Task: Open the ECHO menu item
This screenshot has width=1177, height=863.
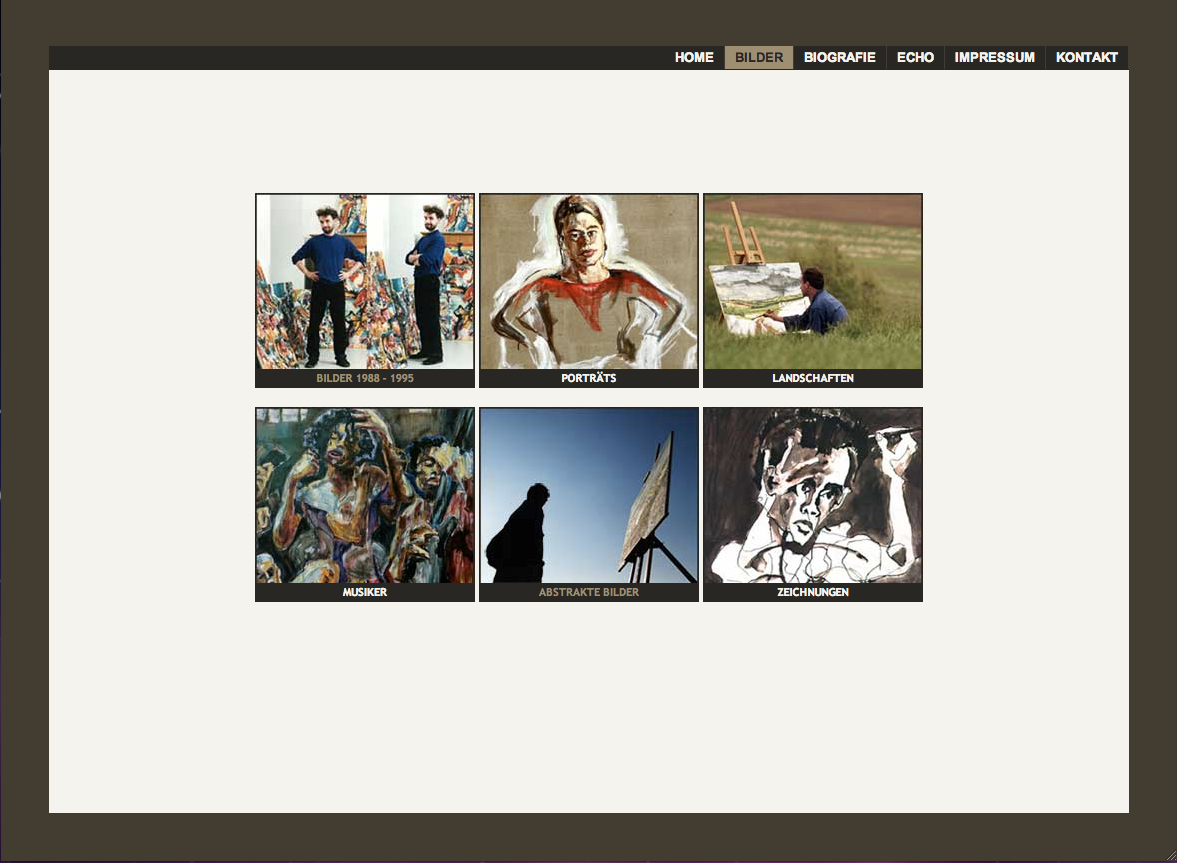Action: [x=915, y=58]
